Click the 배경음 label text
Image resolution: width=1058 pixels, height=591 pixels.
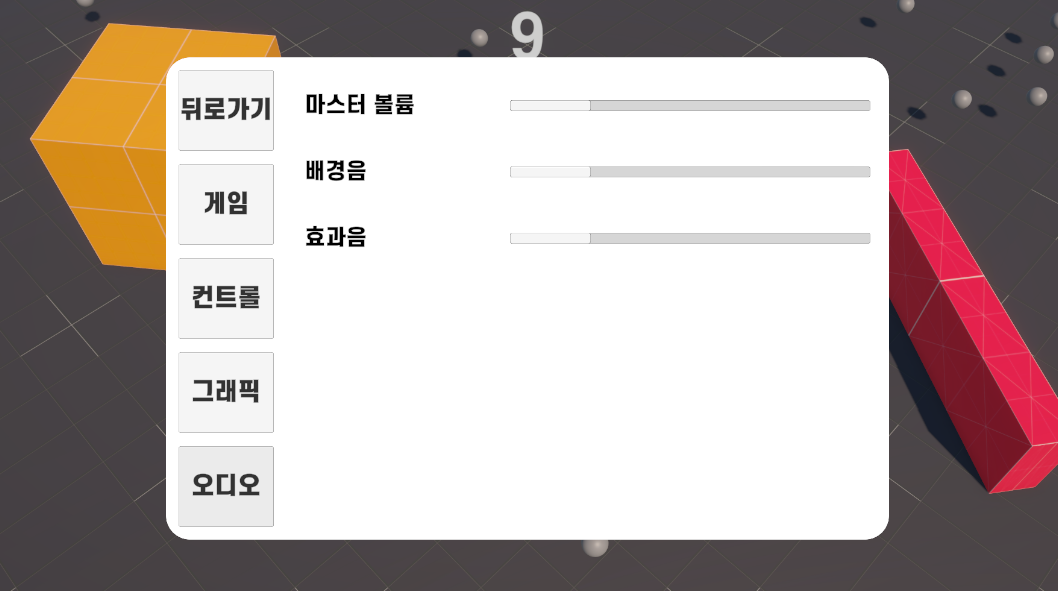pos(335,170)
